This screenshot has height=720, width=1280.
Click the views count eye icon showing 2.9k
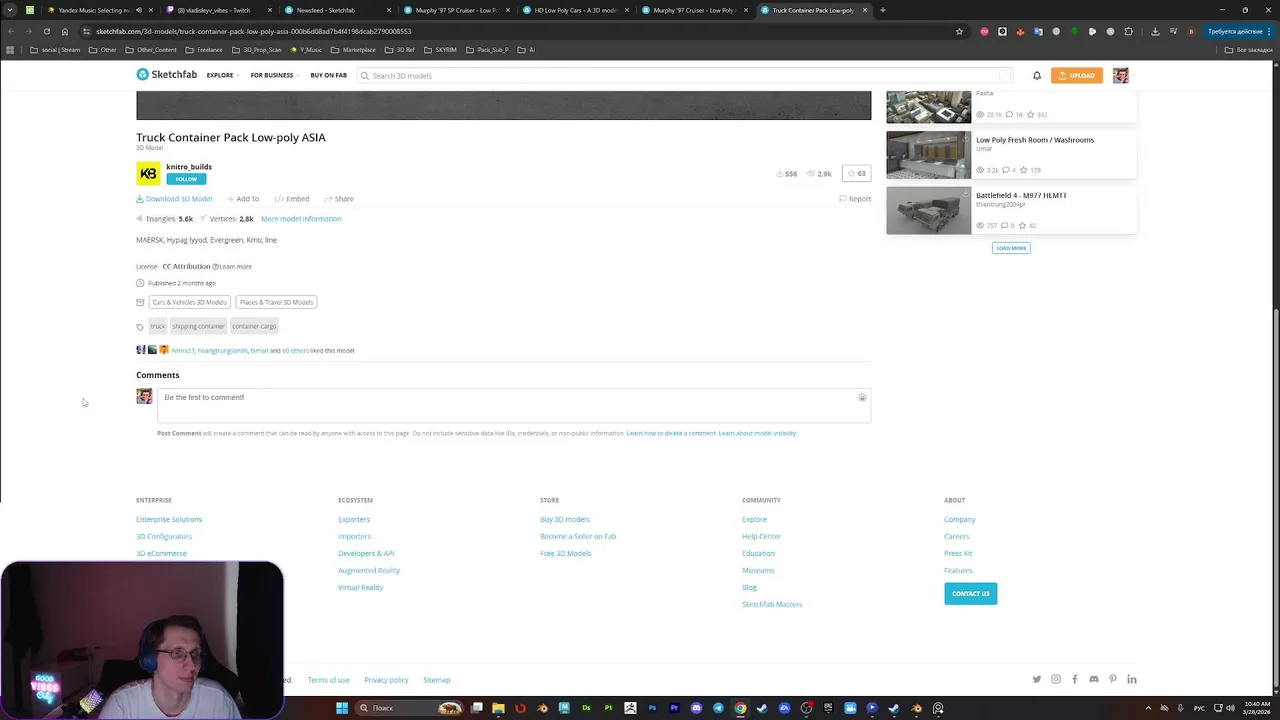tap(811, 174)
